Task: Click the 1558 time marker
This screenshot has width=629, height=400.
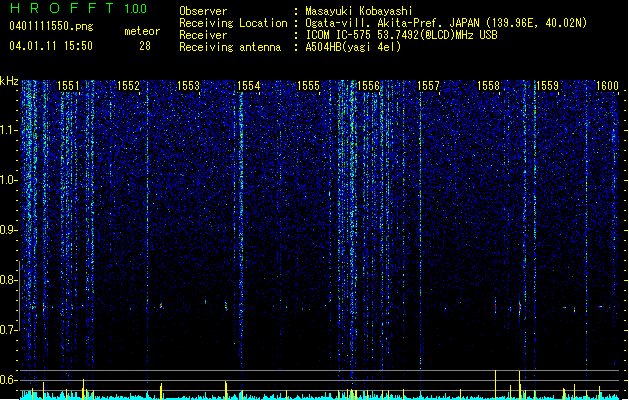Action: 488,86
